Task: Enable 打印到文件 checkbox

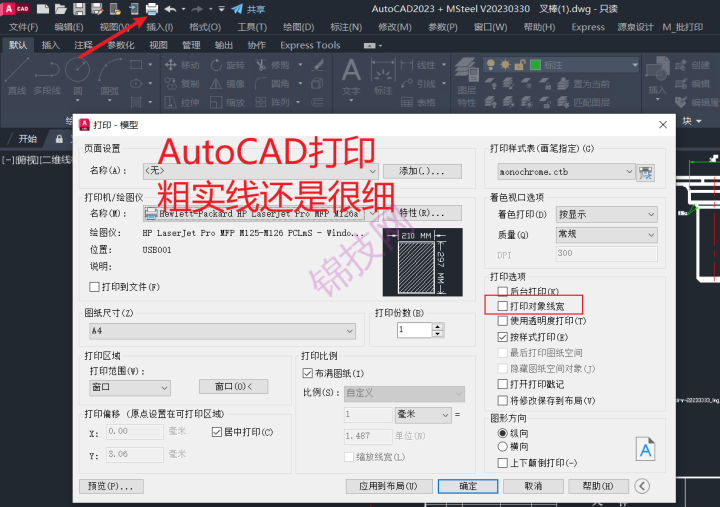Action: coord(94,287)
